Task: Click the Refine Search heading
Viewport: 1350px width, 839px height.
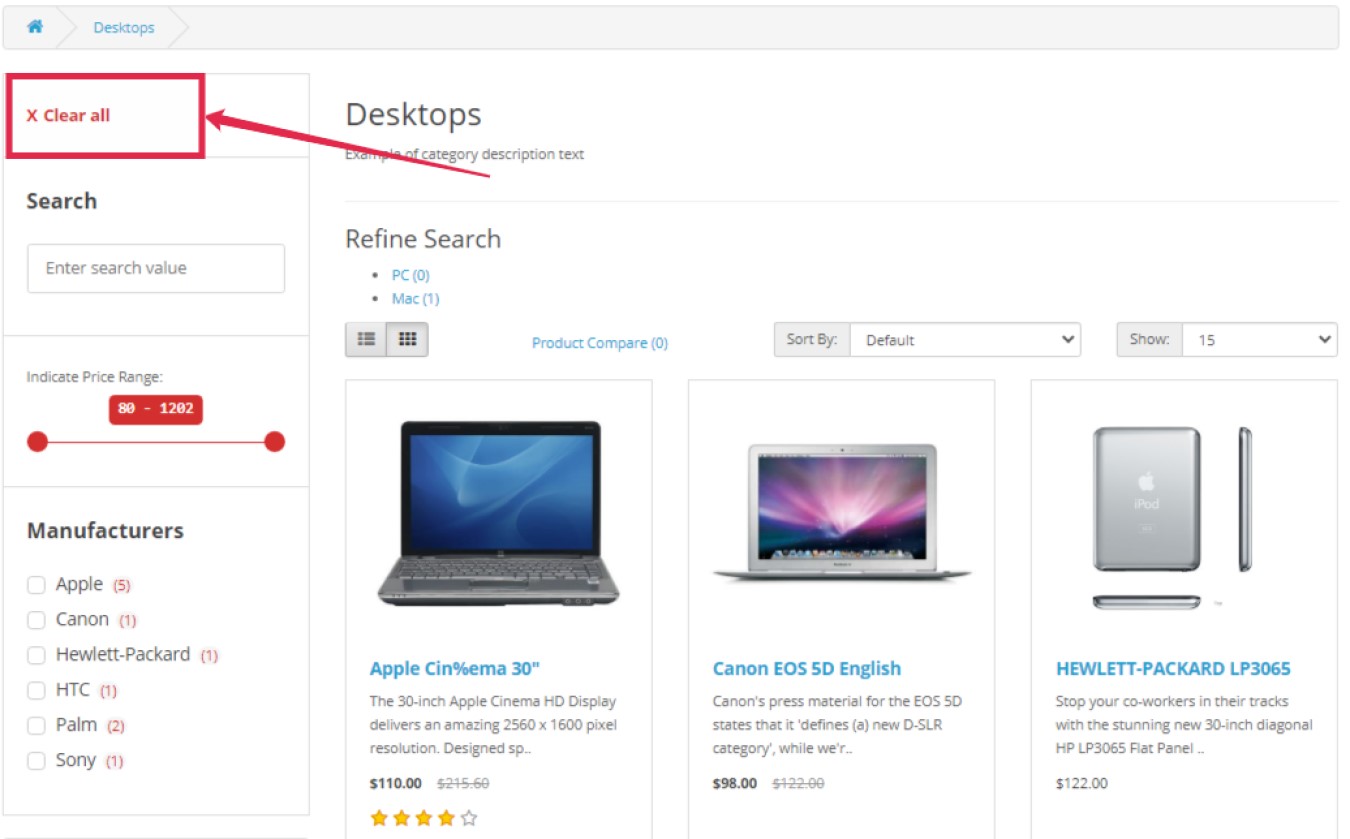Action: (x=423, y=239)
